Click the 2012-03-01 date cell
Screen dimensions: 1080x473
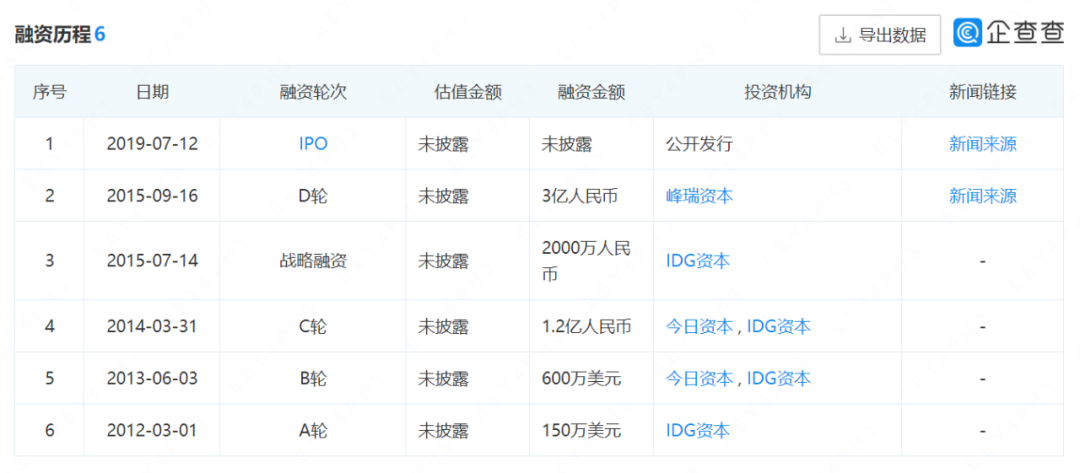click(152, 430)
